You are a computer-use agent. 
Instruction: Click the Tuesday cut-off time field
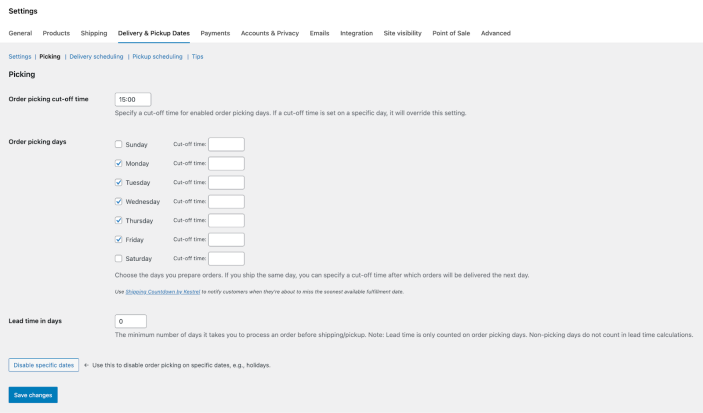point(226,182)
